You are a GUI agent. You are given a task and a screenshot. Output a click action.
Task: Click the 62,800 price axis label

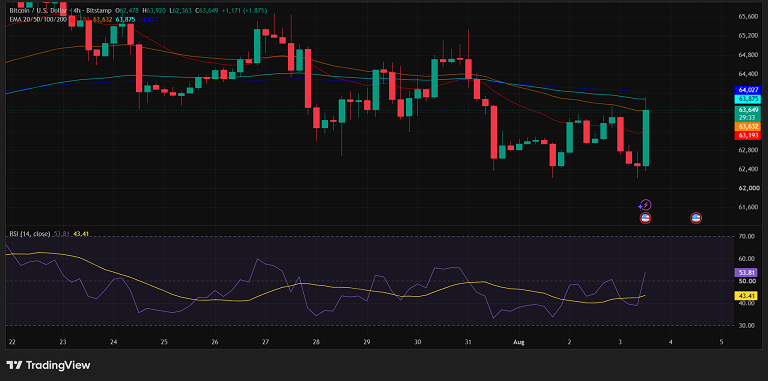(x=748, y=150)
